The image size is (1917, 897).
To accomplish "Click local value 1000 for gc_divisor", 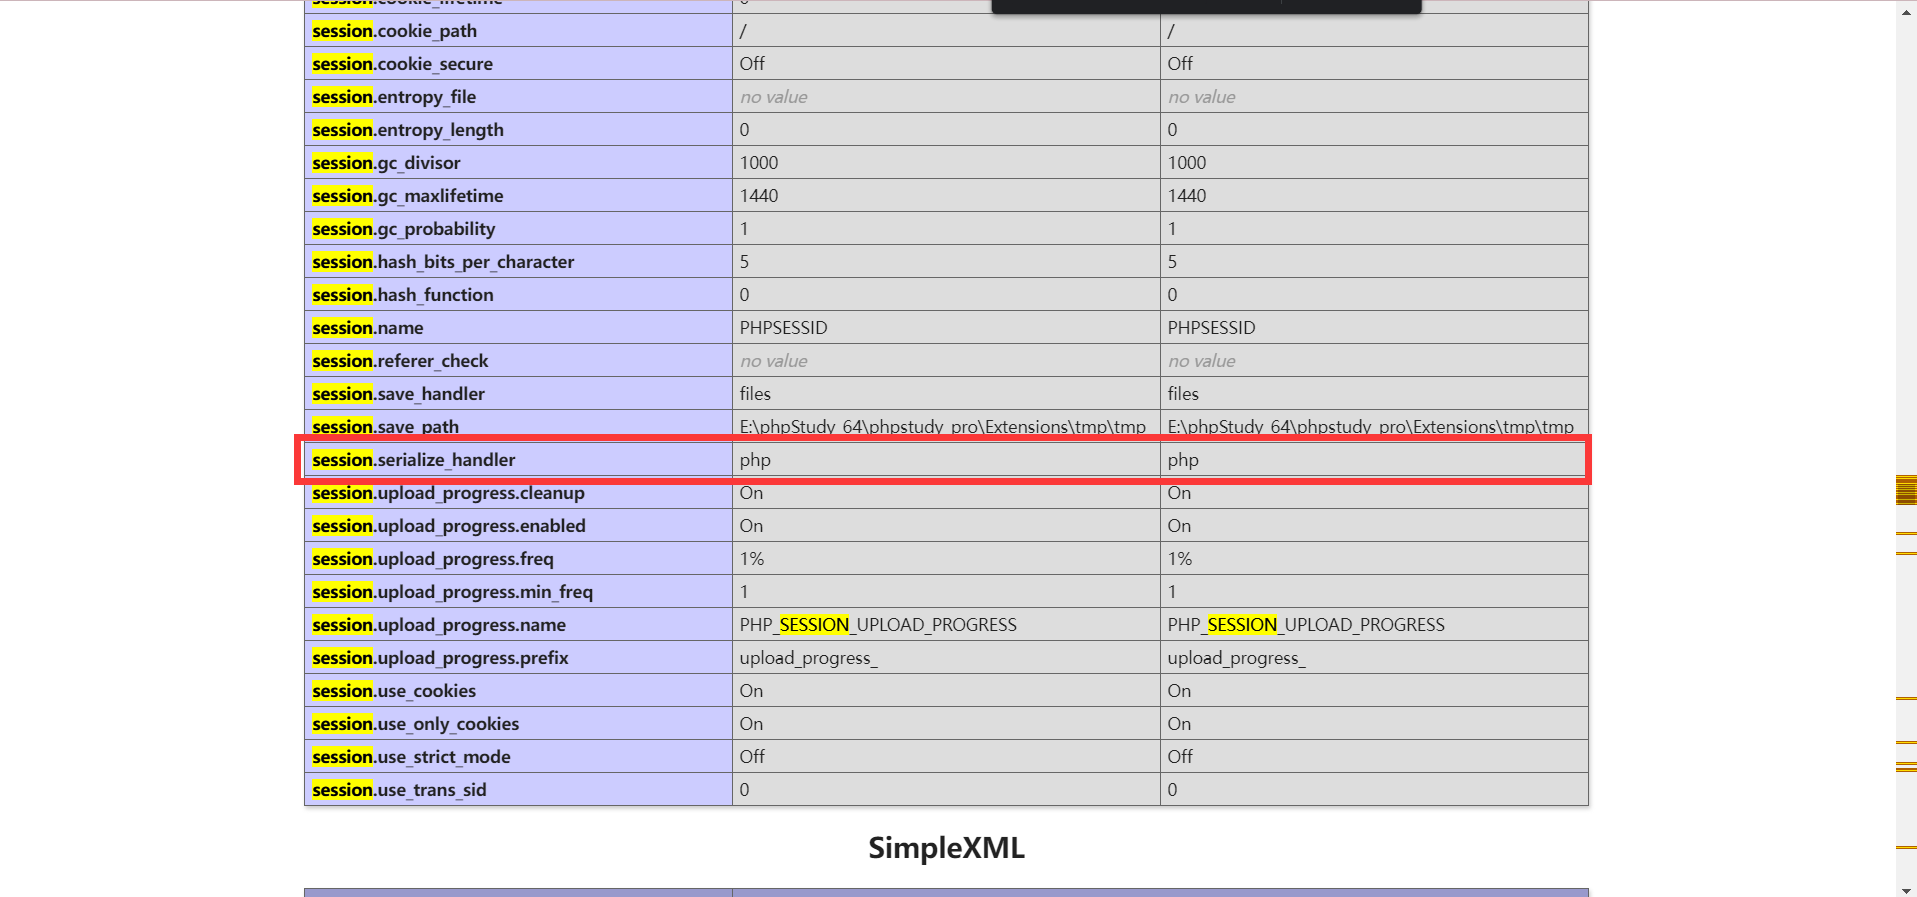I will coord(759,163).
